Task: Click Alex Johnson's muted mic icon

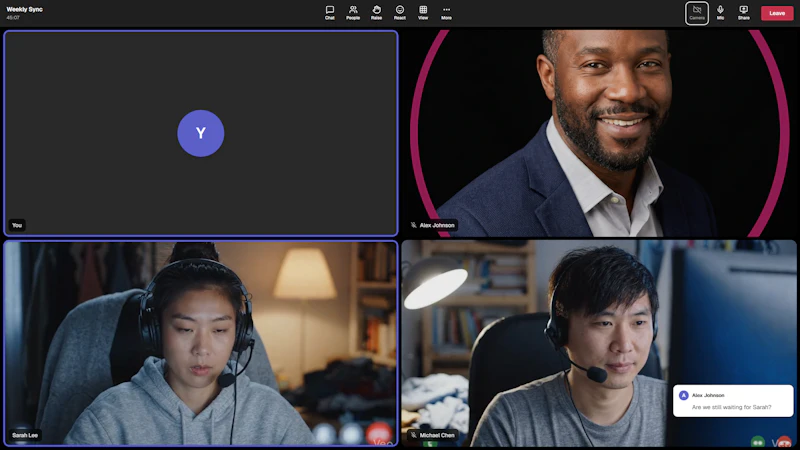Action: (x=414, y=225)
